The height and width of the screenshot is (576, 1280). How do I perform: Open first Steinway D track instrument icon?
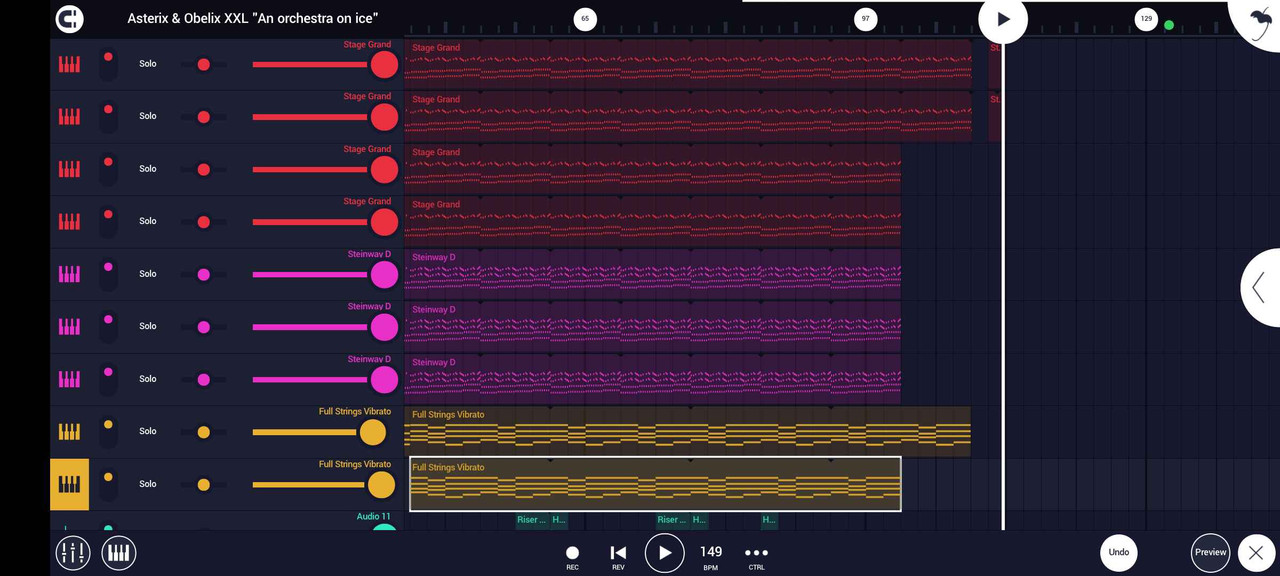tap(69, 274)
